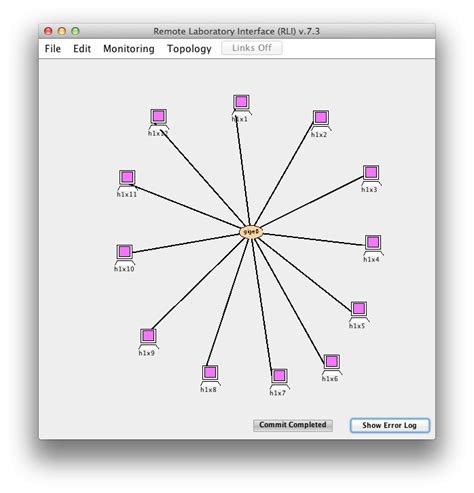Open the Monitoring menu
The image size is (474, 493).
(129, 49)
